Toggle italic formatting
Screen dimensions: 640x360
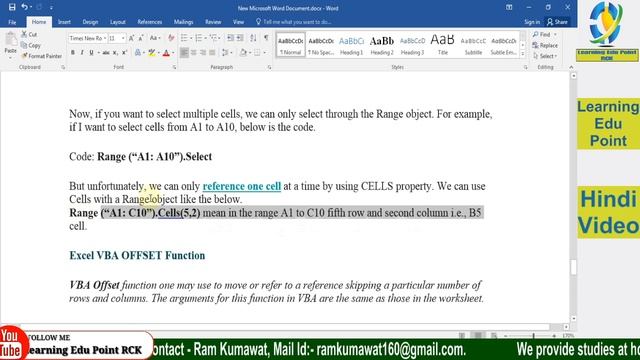pyautogui.click(x=82, y=53)
